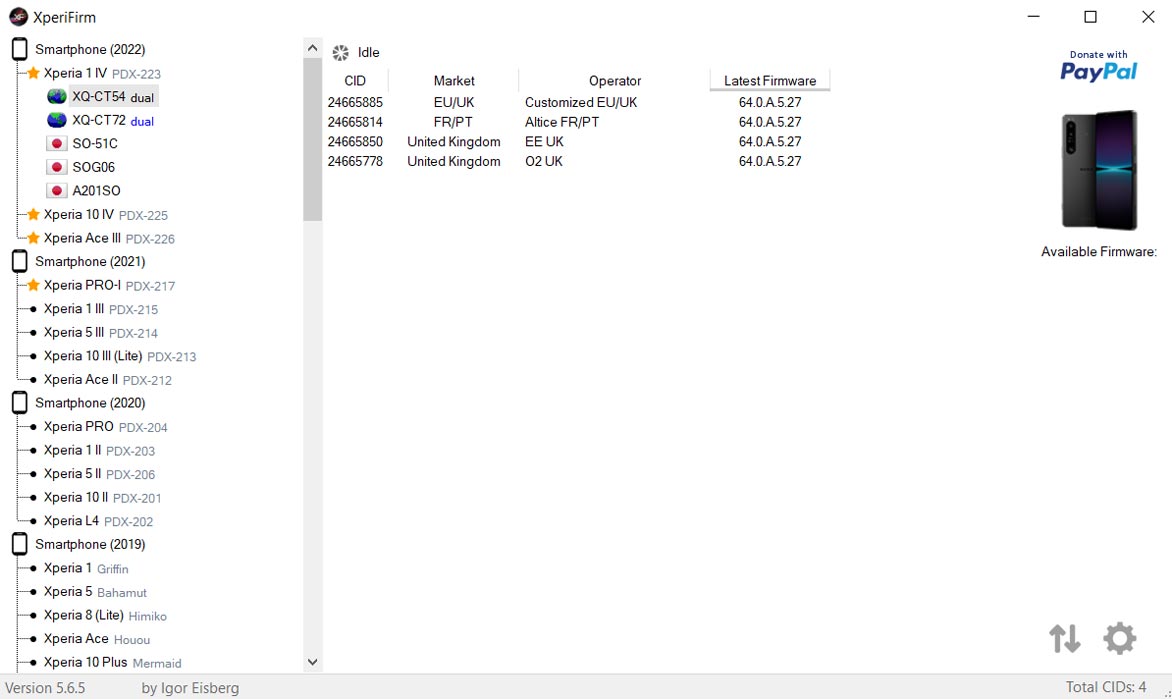Click the Japan flag icon next to SOG06
The image size is (1172, 700).
pyautogui.click(x=56, y=167)
